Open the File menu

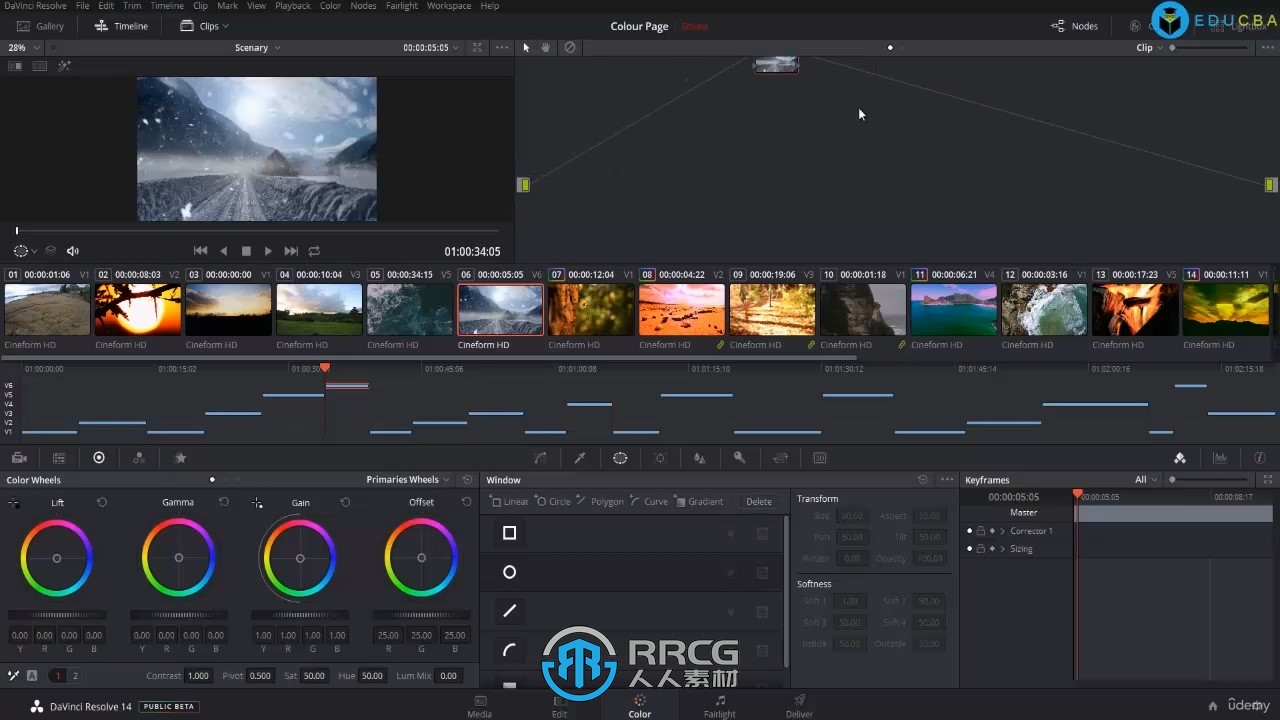point(83,6)
